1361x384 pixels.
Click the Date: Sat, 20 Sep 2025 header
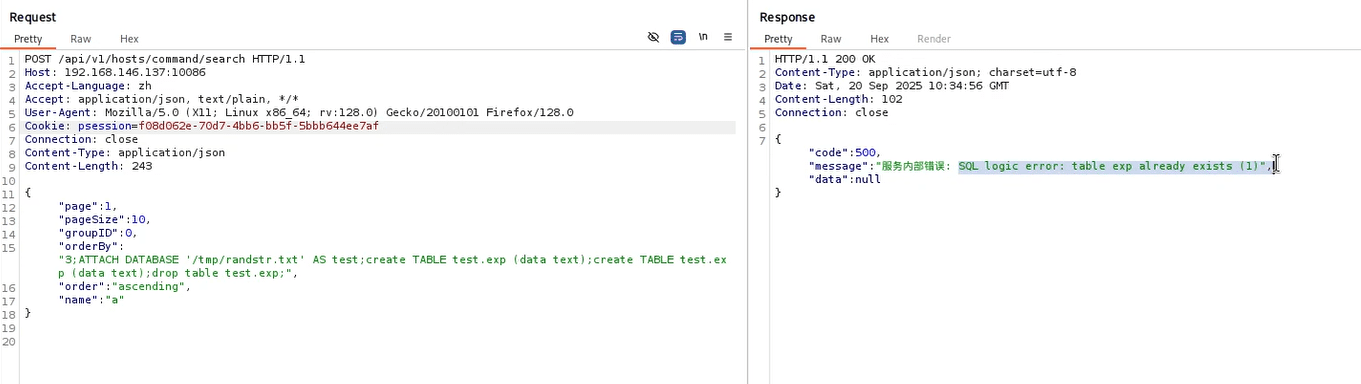pyautogui.click(x=892, y=86)
